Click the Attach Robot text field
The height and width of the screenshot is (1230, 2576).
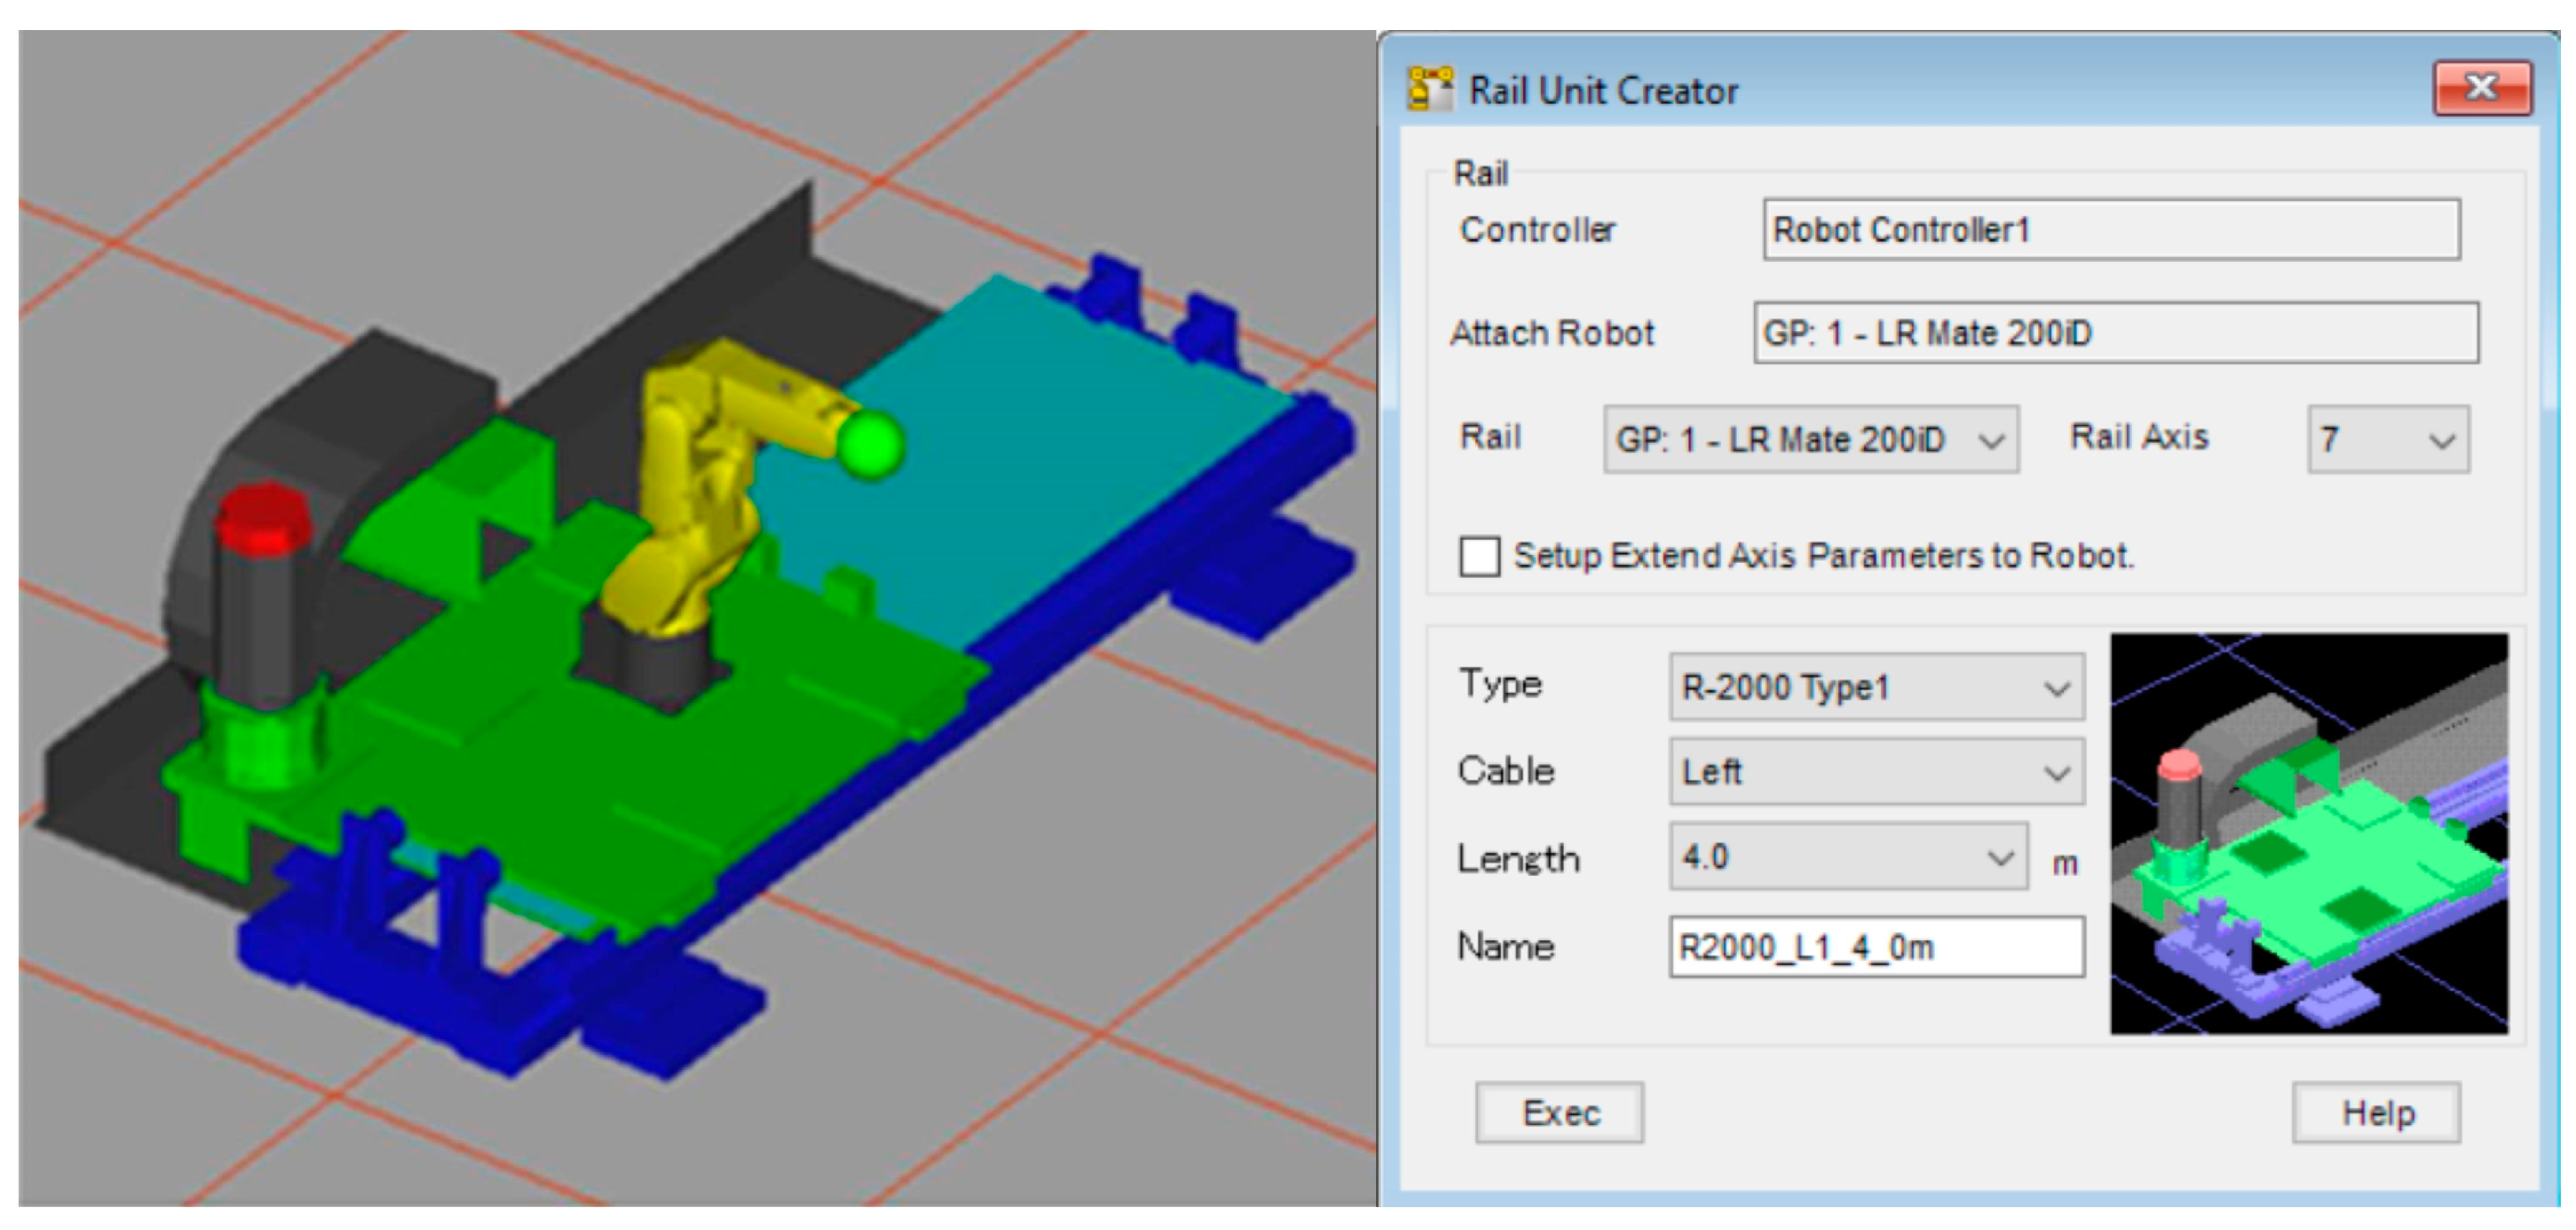point(2115,333)
